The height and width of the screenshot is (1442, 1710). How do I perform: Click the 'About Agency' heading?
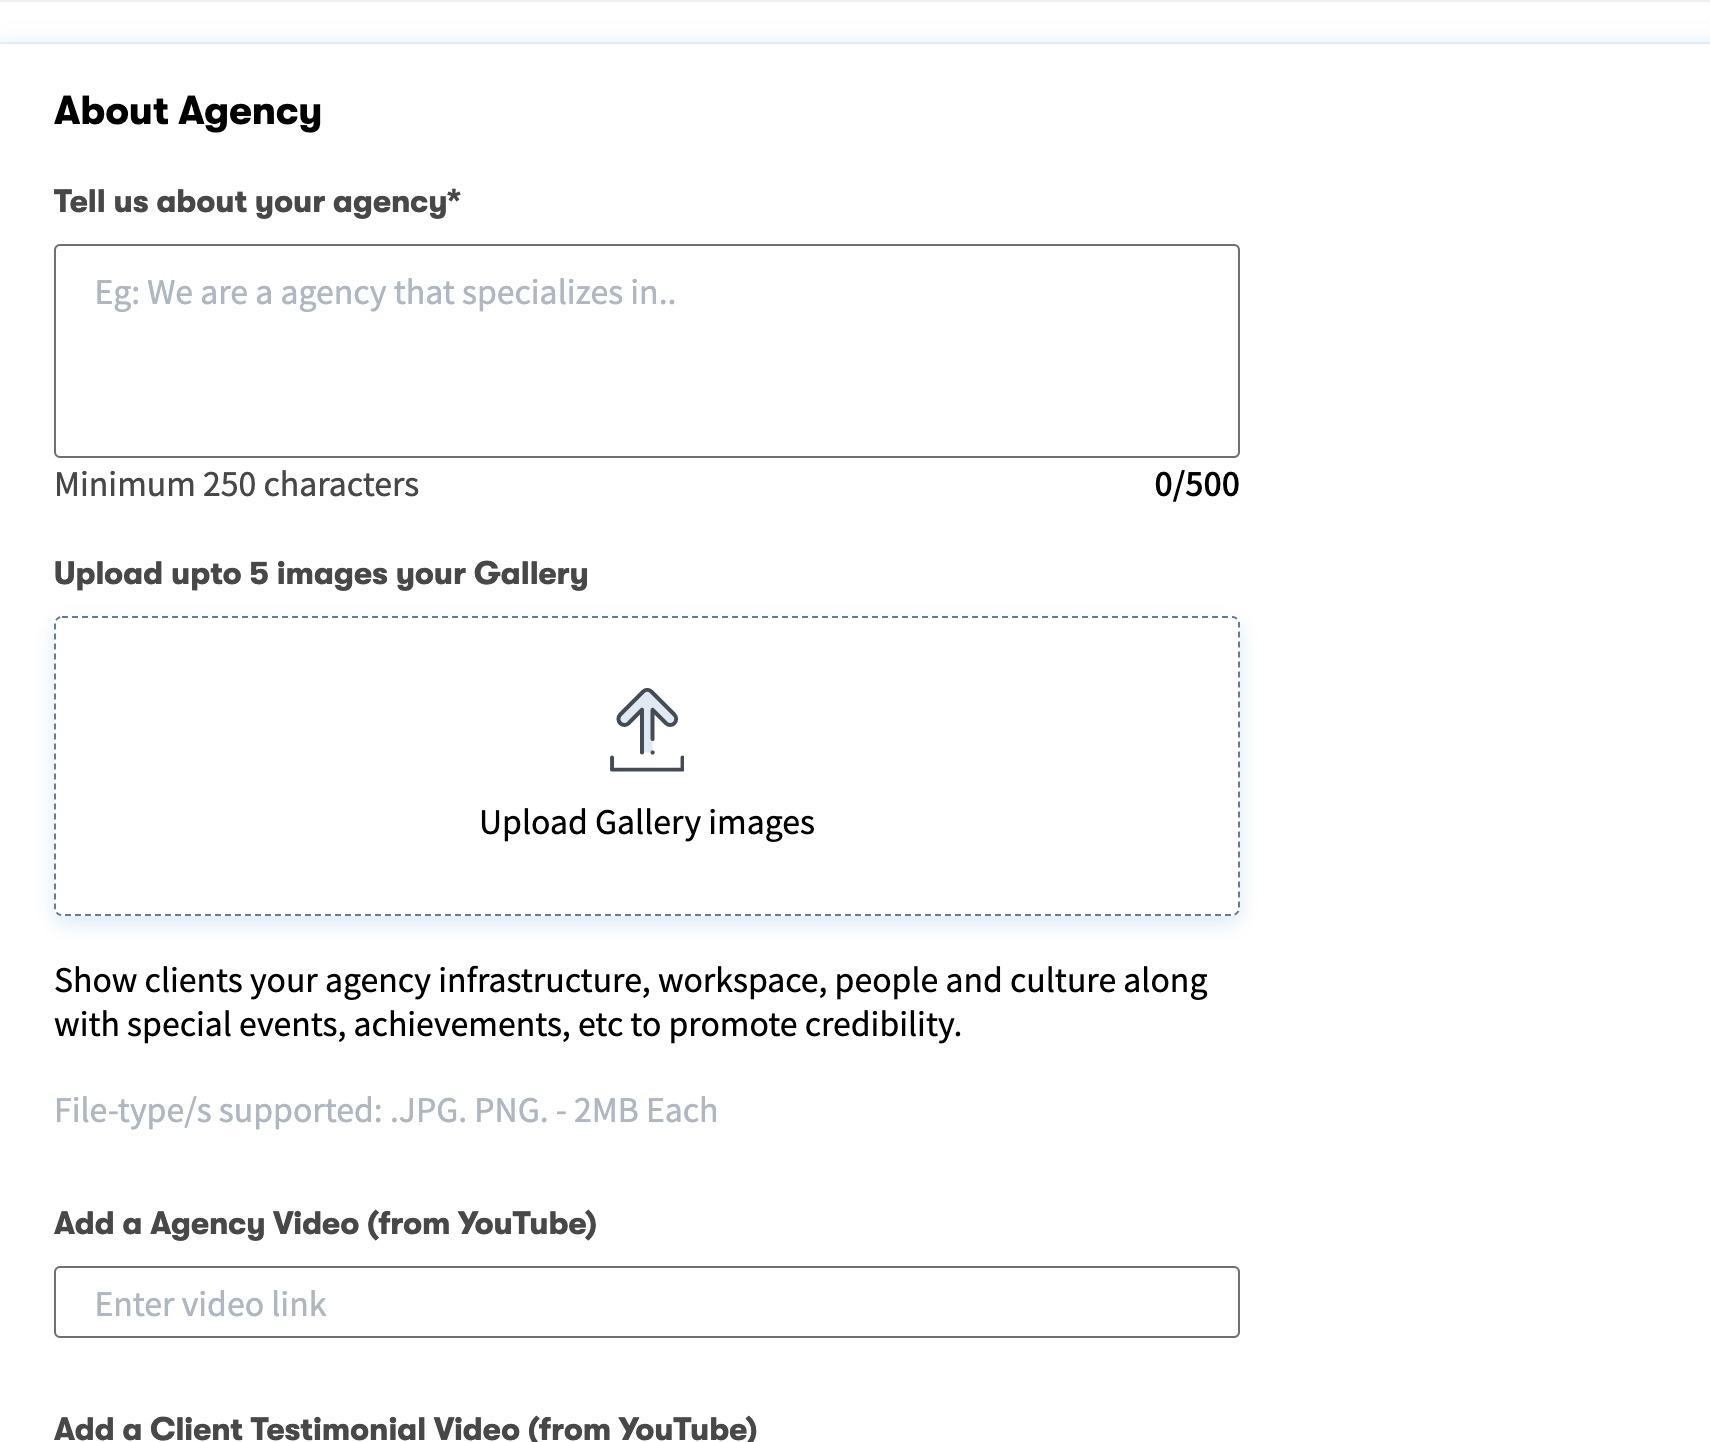188,111
